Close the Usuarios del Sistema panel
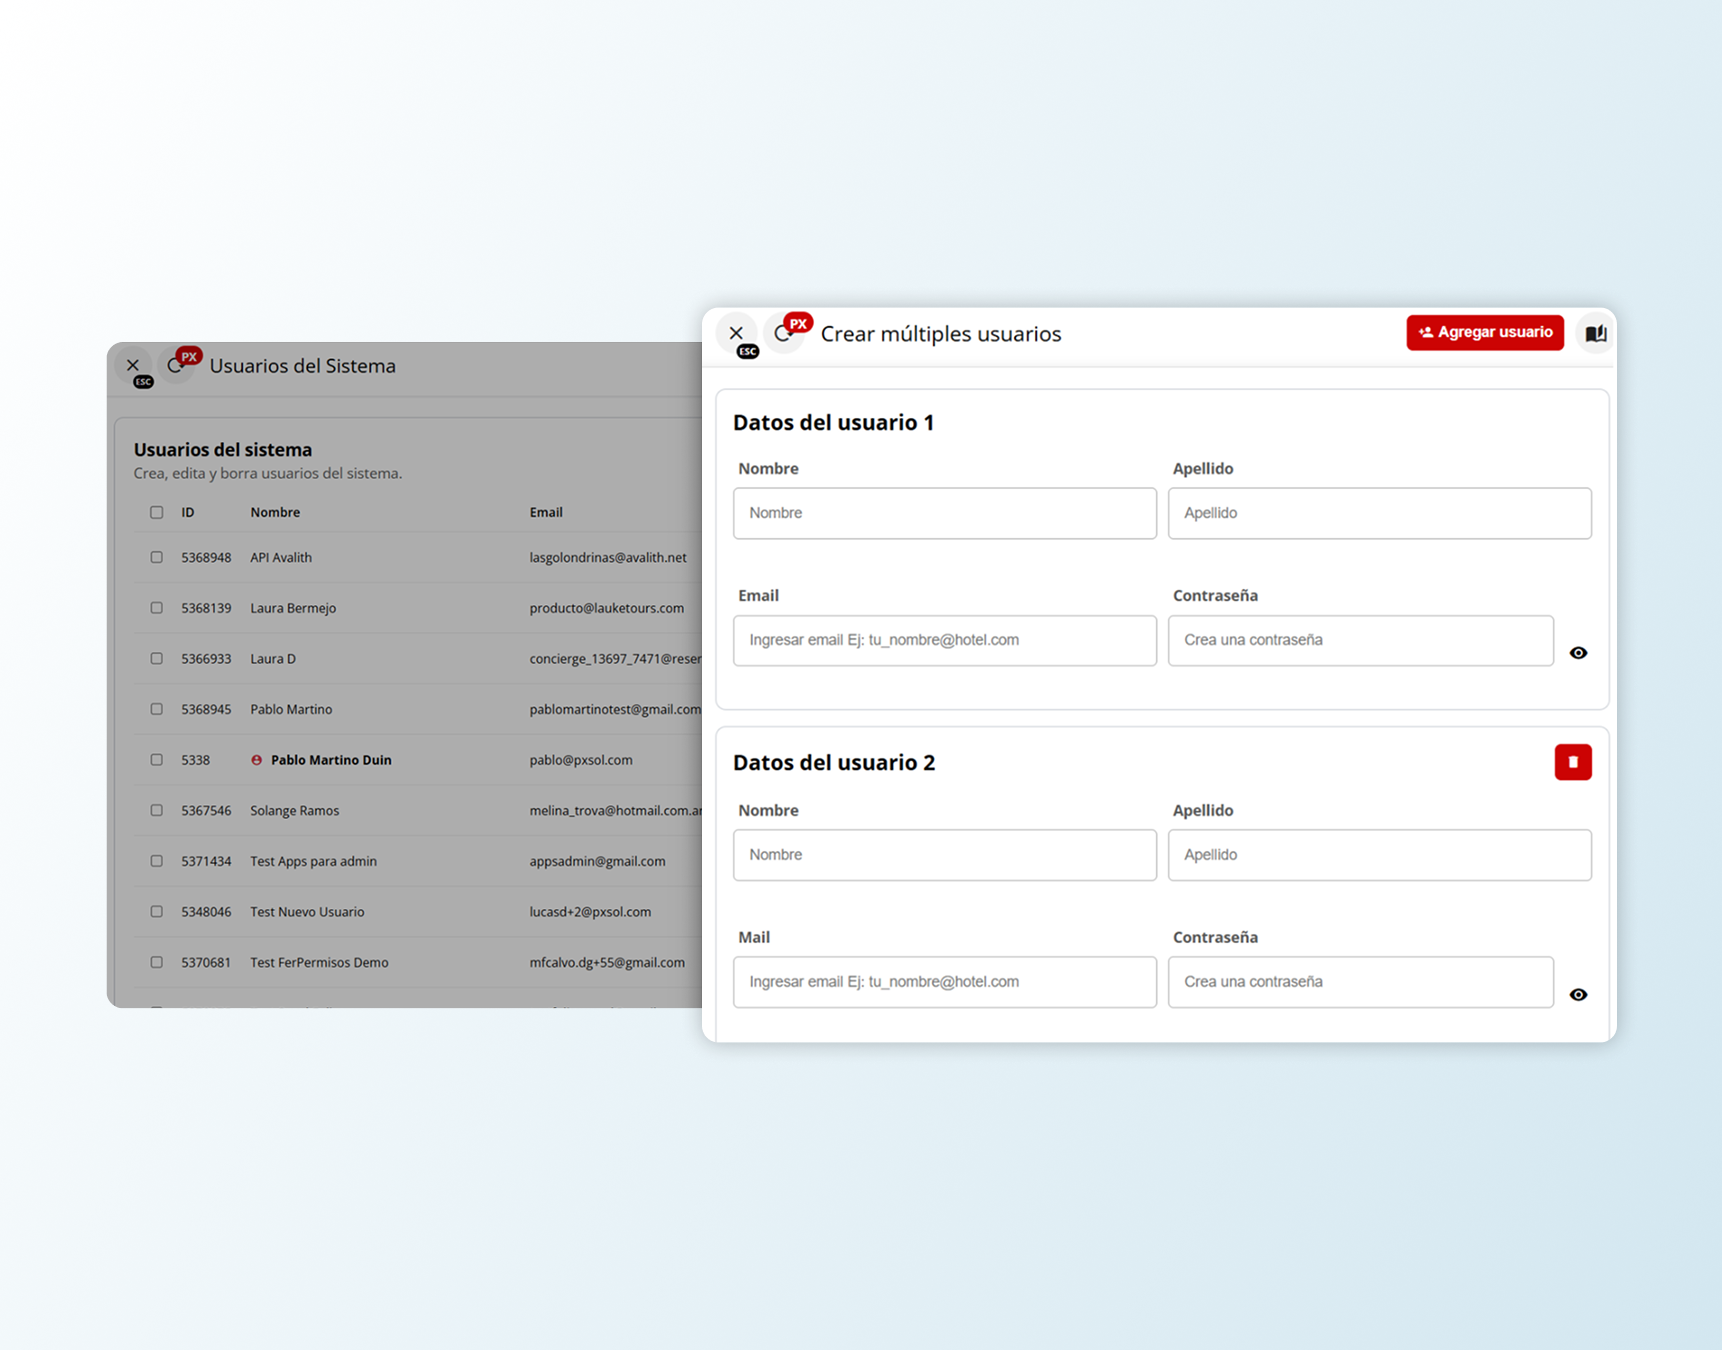This screenshot has width=1722, height=1350. click(x=133, y=366)
